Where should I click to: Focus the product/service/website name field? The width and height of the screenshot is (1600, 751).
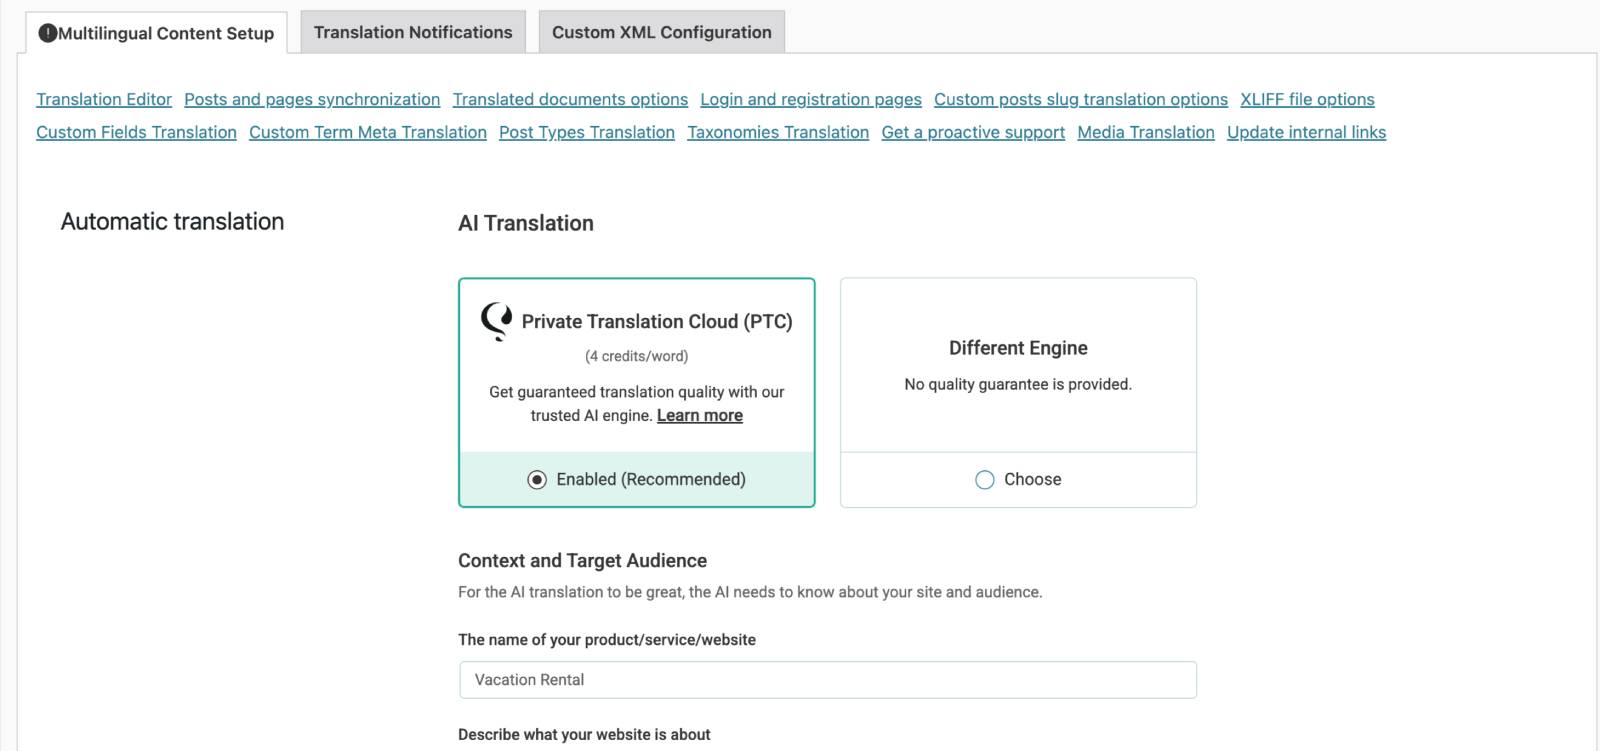pyautogui.click(x=827, y=680)
